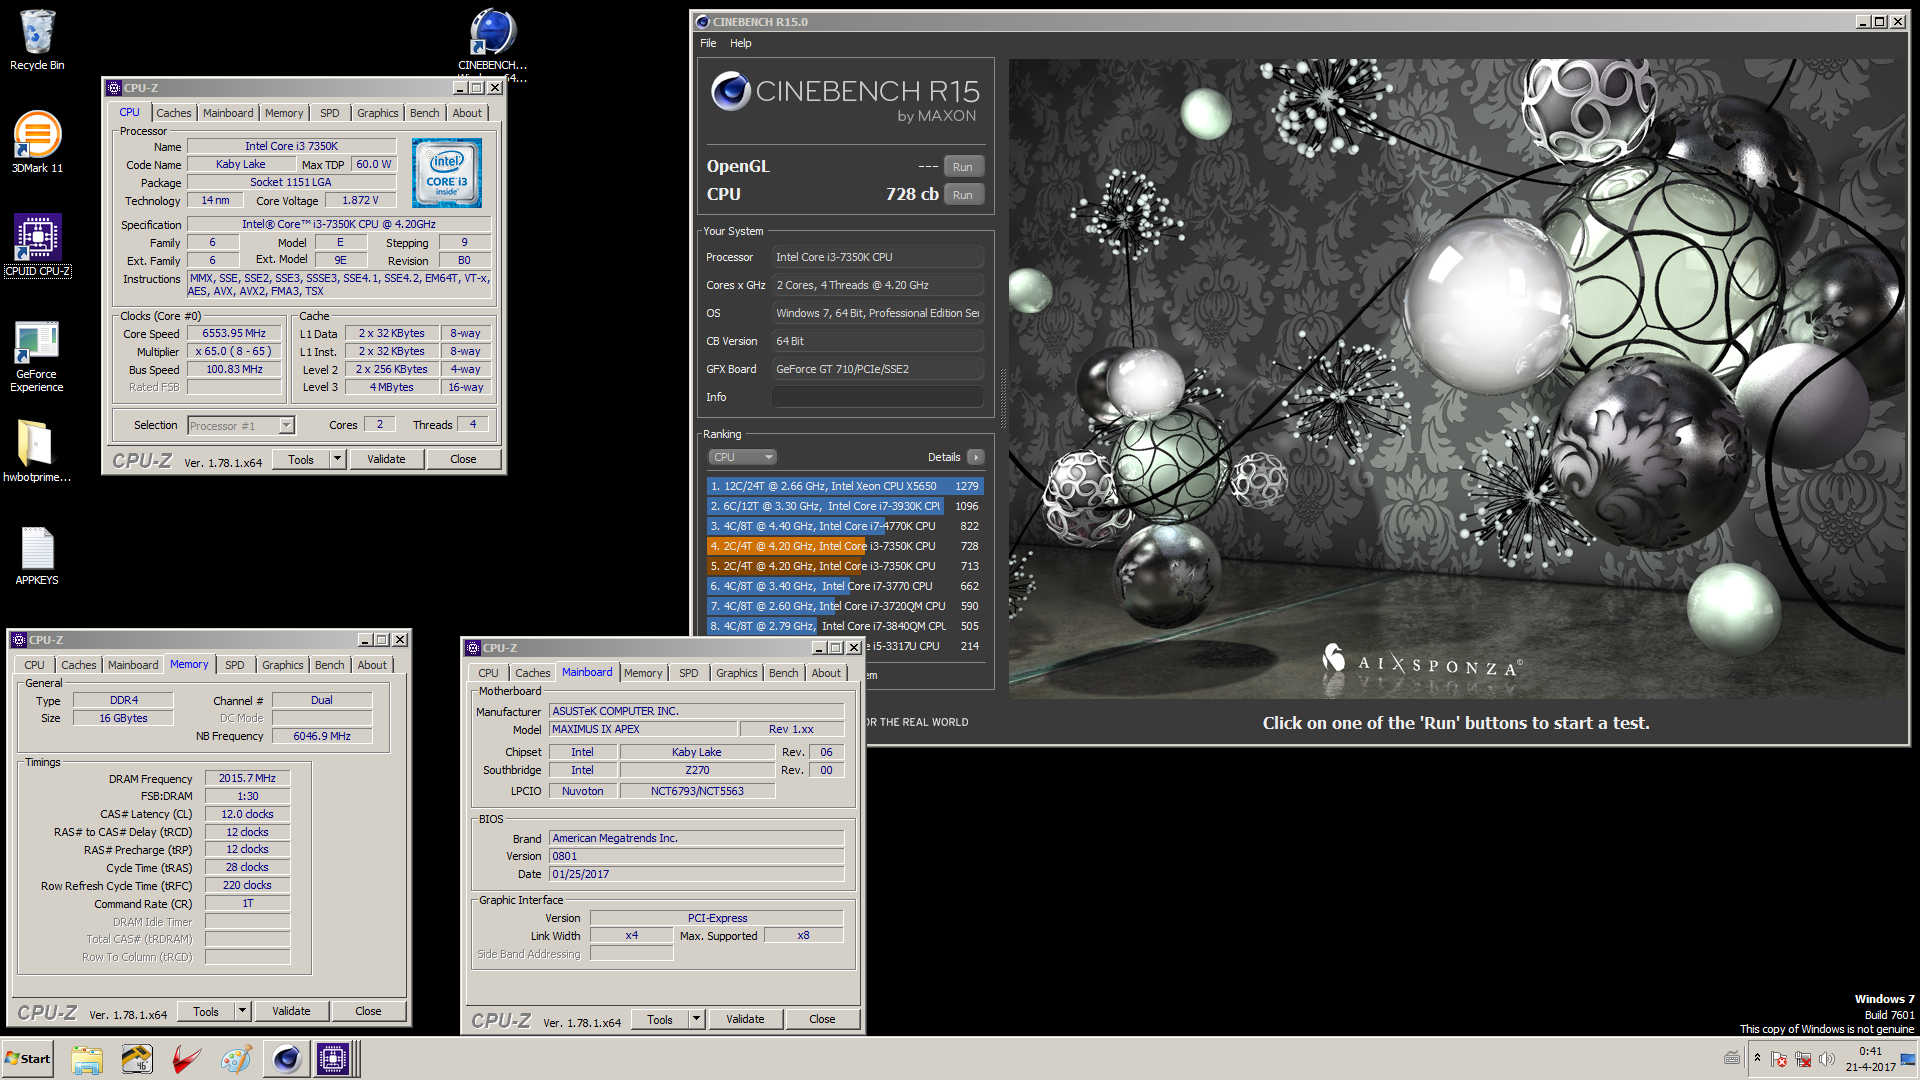
Task: Click the Details arrow icon in Ranking
Action: [x=976, y=457]
